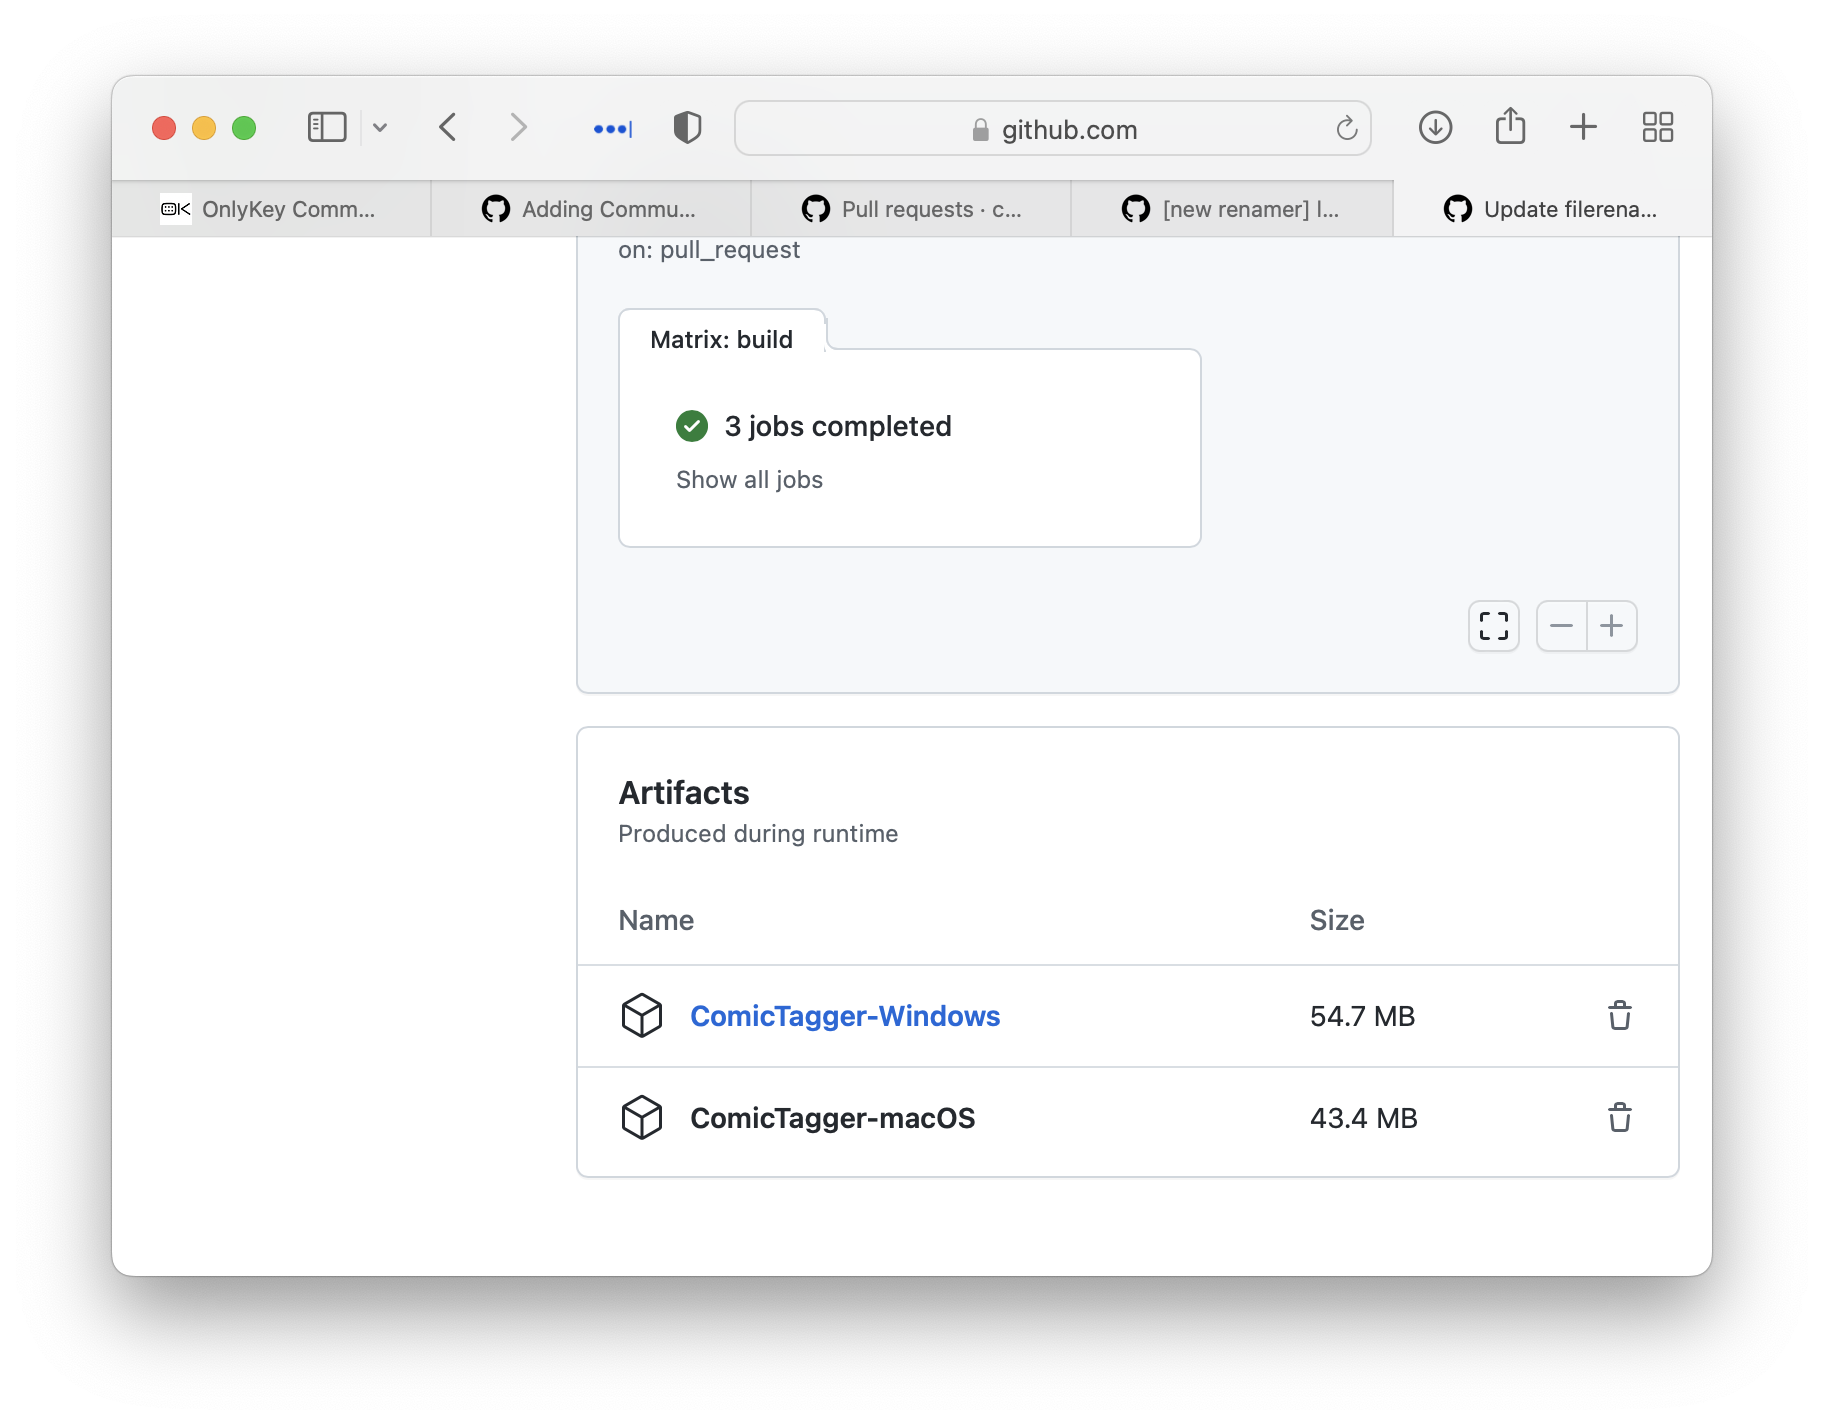Click the green check icon beside jobs completed
The image size is (1824, 1424).
click(691, 426)
